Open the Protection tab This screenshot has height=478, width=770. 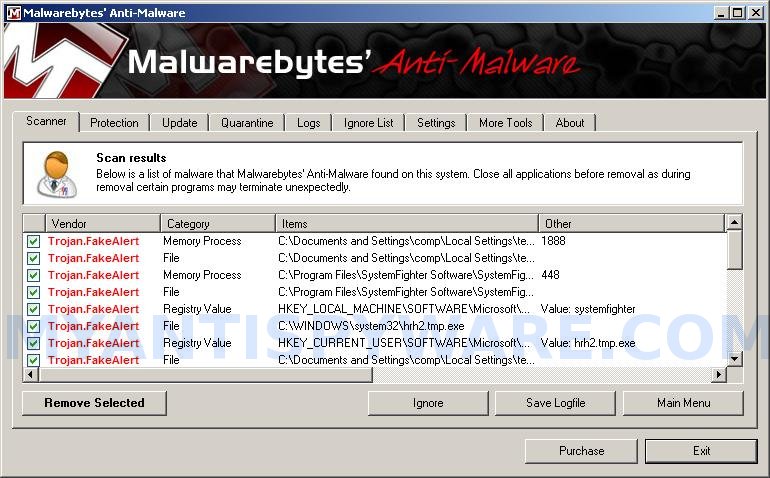[x=114, y=123]
